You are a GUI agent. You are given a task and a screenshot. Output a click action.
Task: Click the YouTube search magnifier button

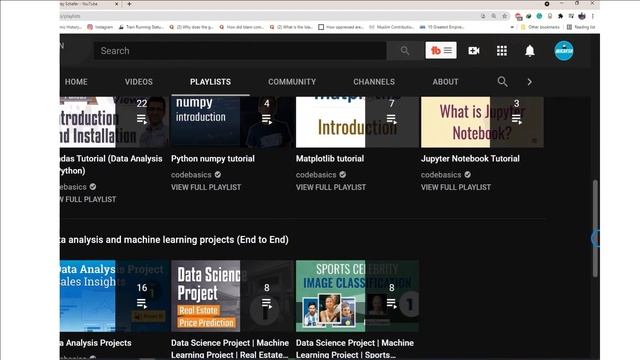point(404,51)
